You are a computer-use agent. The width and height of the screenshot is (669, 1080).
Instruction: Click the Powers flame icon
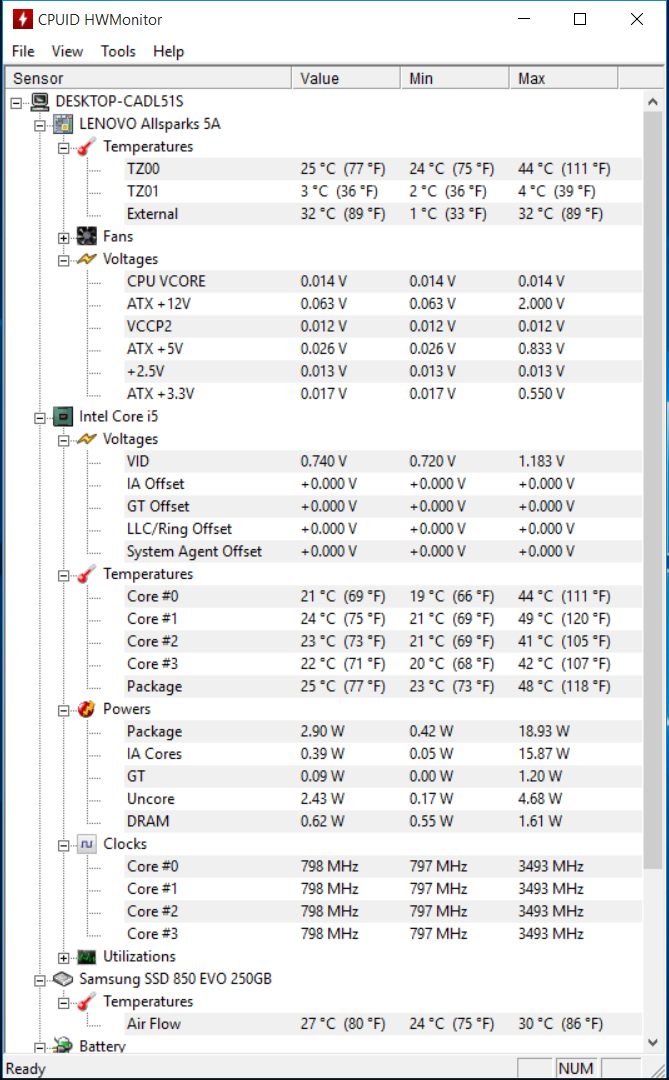(x=86, y=709)
